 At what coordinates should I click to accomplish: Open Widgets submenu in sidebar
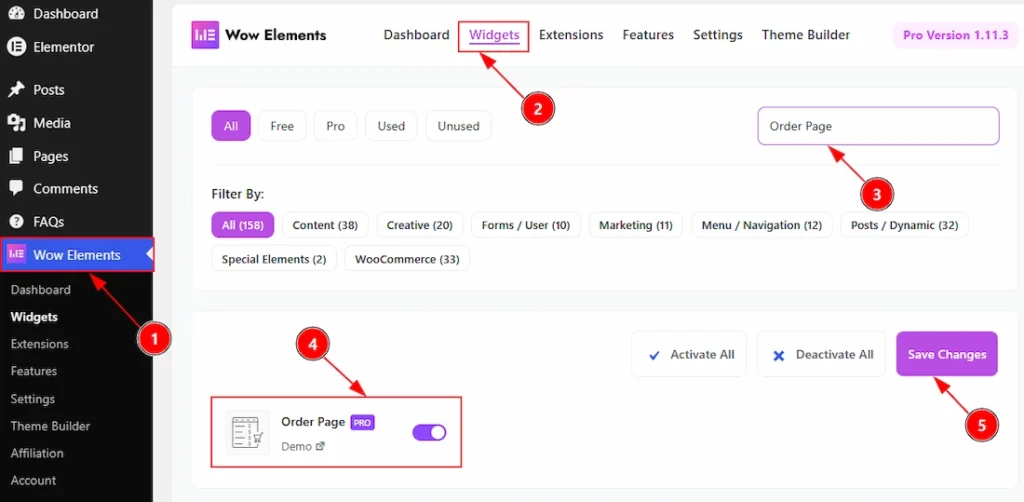34,317
